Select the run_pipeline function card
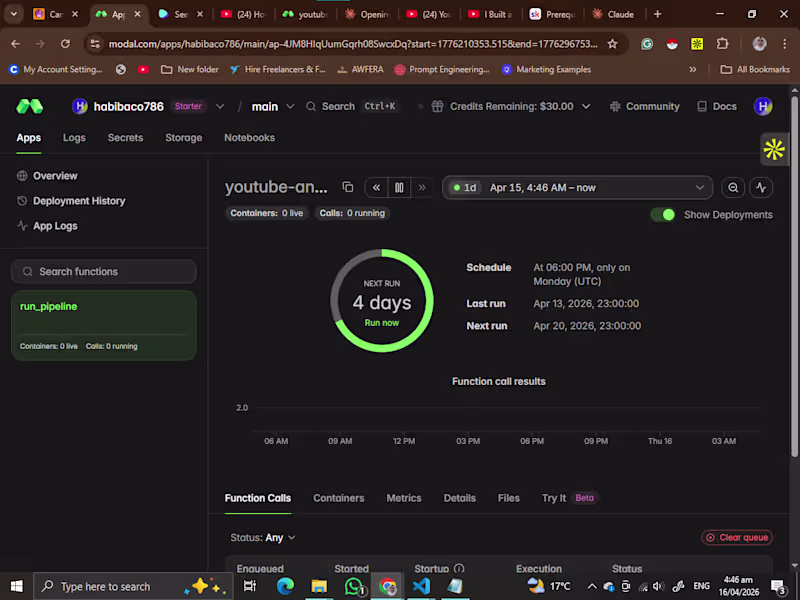The image size is (800, 600). [104, 326]
